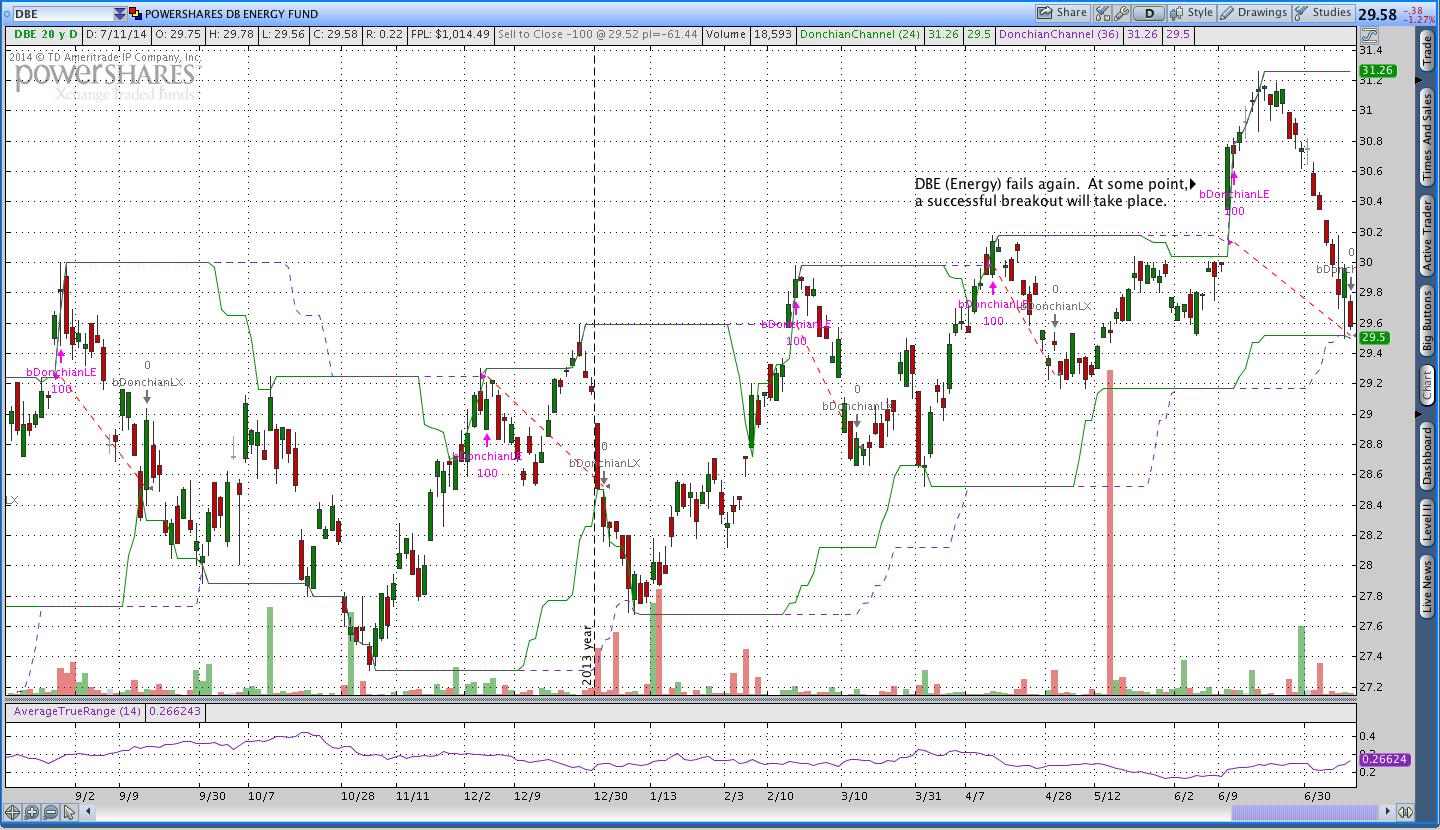Click the 2013 year vertical marker label
The image size is (1440, 830).
pos(588,656)
